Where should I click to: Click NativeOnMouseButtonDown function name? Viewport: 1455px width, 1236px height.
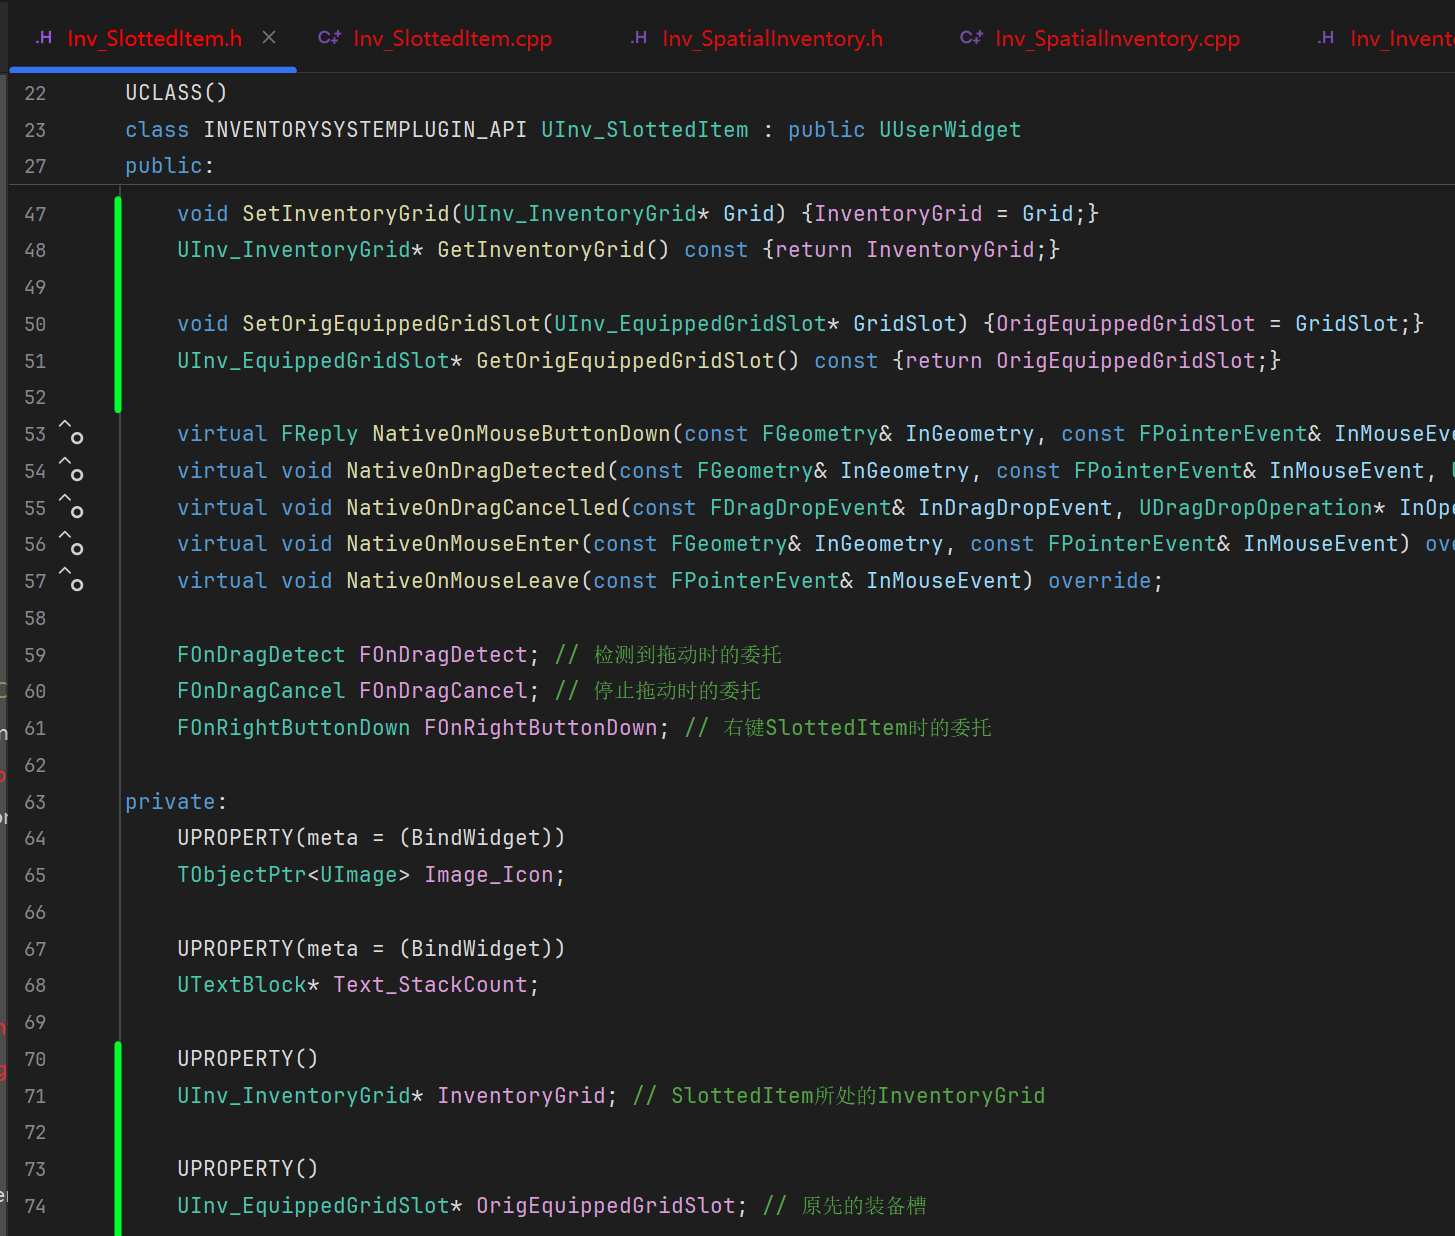pyautogui.click(x=521, y=433)
